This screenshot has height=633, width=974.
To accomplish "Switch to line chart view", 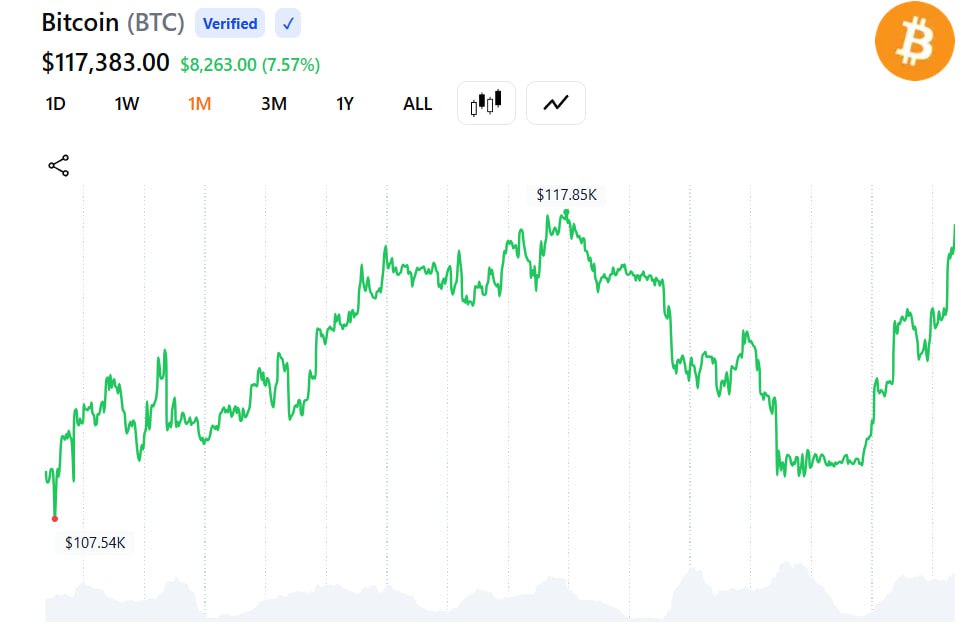I will pyautogui.click(x=556, y=103).
